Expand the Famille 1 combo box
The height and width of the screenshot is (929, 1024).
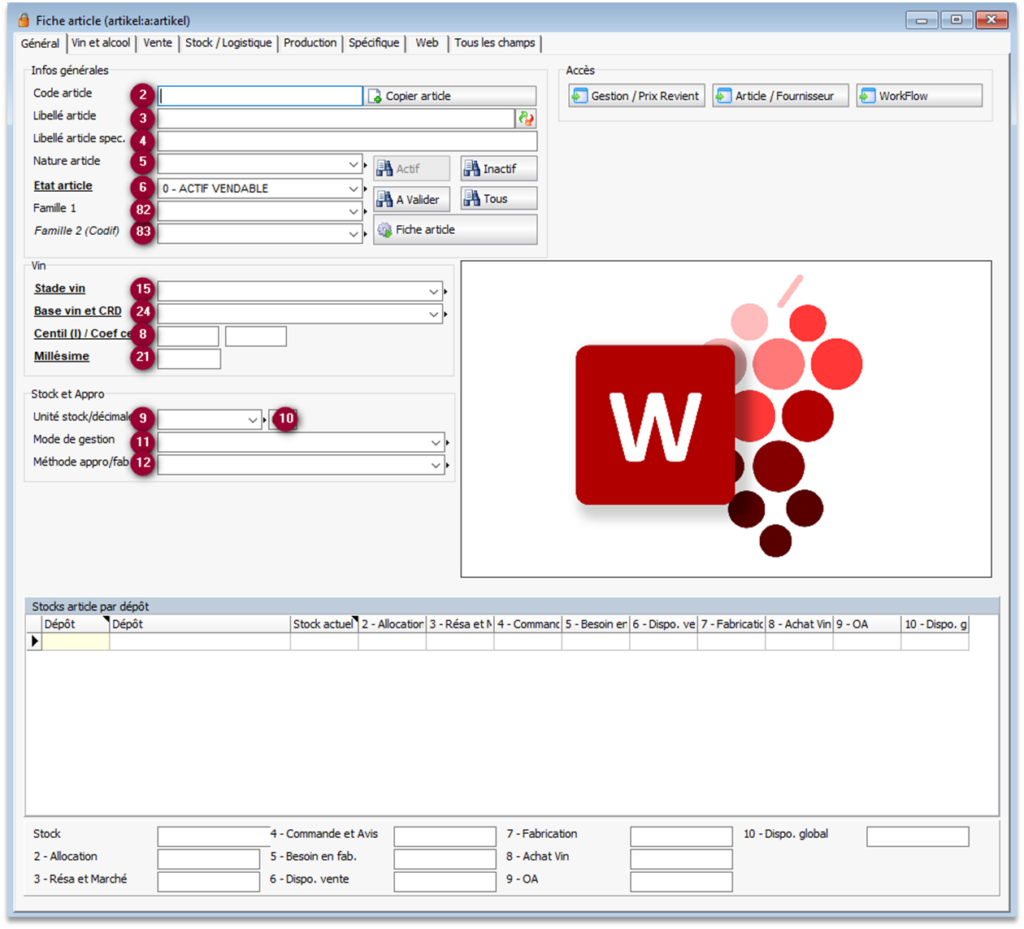coord(354,211)
